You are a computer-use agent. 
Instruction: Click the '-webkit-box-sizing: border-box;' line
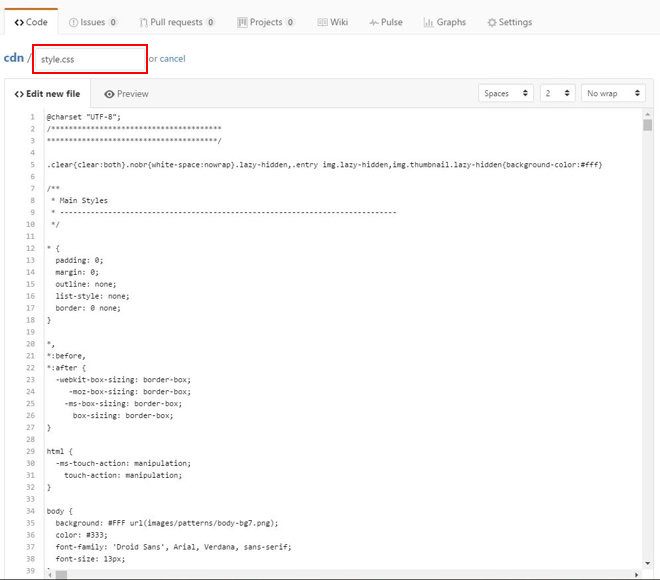(x=123, y=380)
